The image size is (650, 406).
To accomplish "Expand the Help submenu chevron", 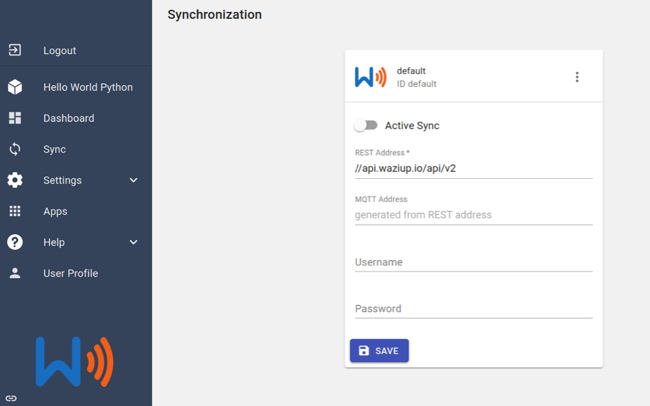I will 133,242.
